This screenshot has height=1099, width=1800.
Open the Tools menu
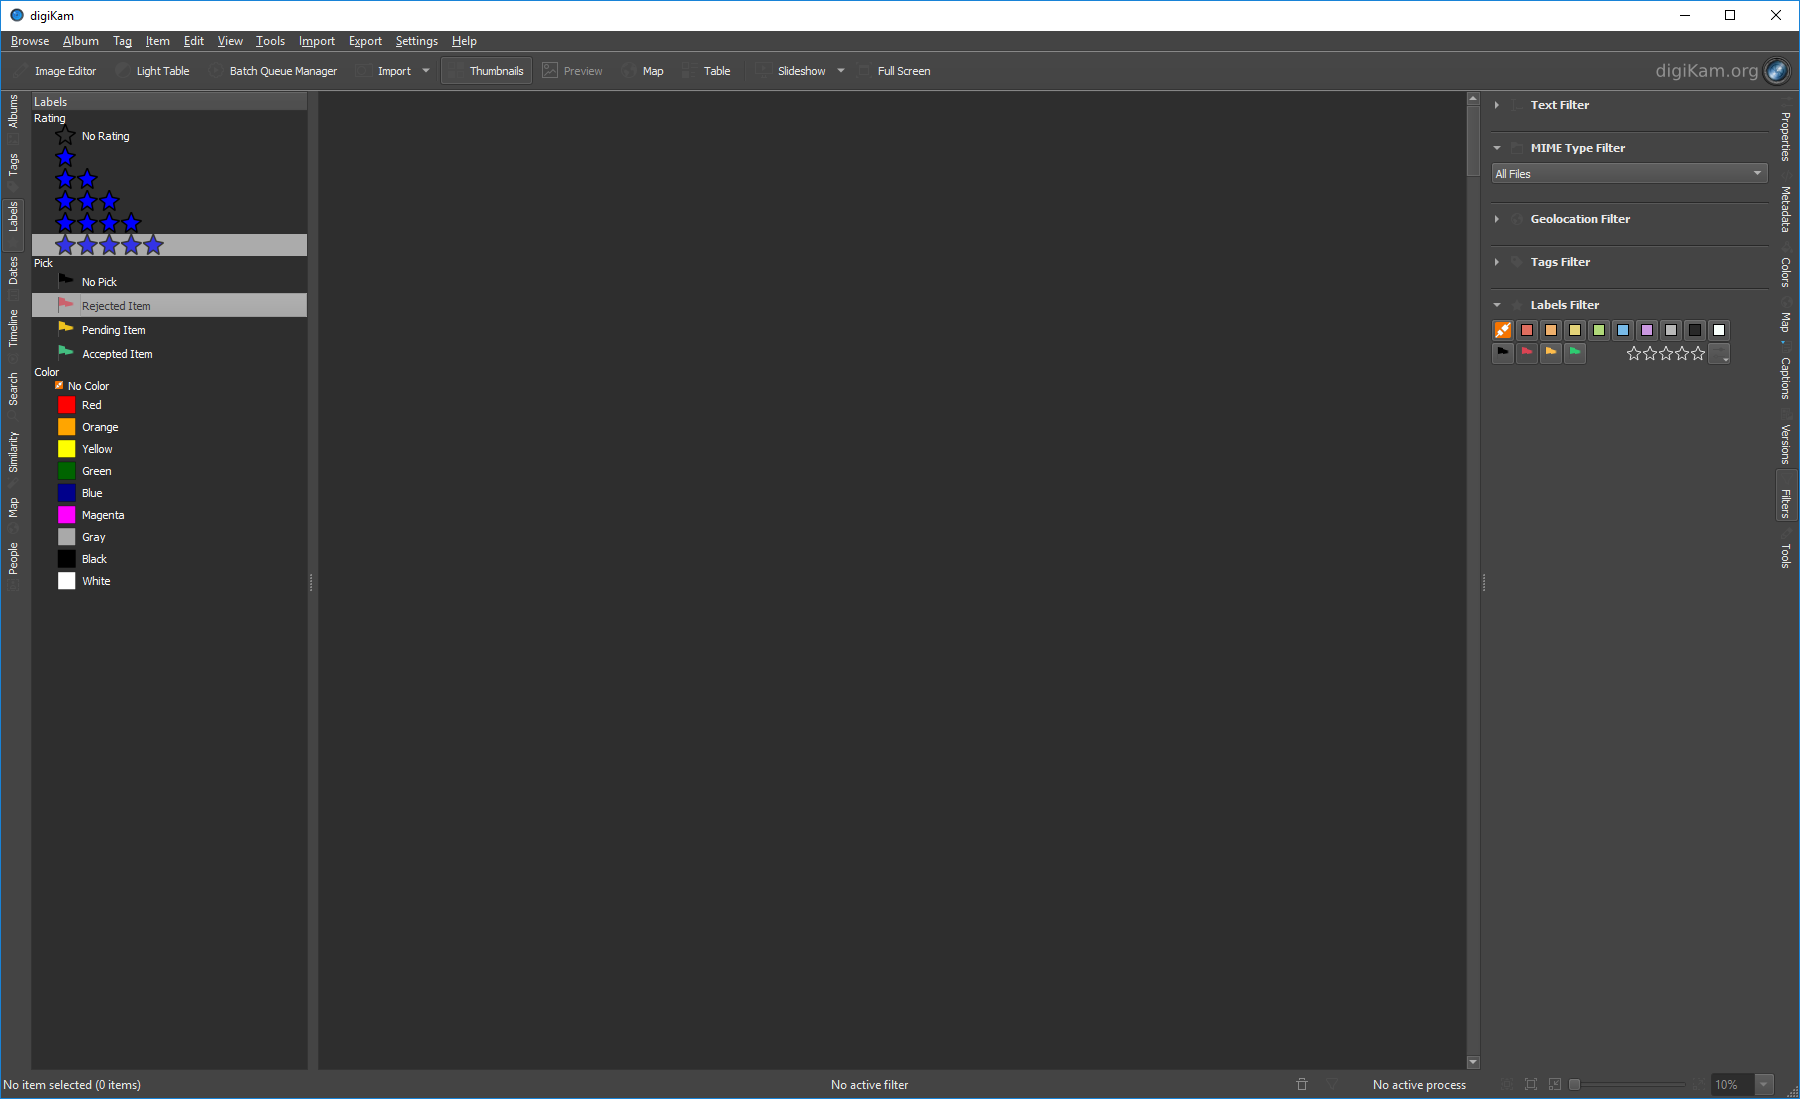270,41
